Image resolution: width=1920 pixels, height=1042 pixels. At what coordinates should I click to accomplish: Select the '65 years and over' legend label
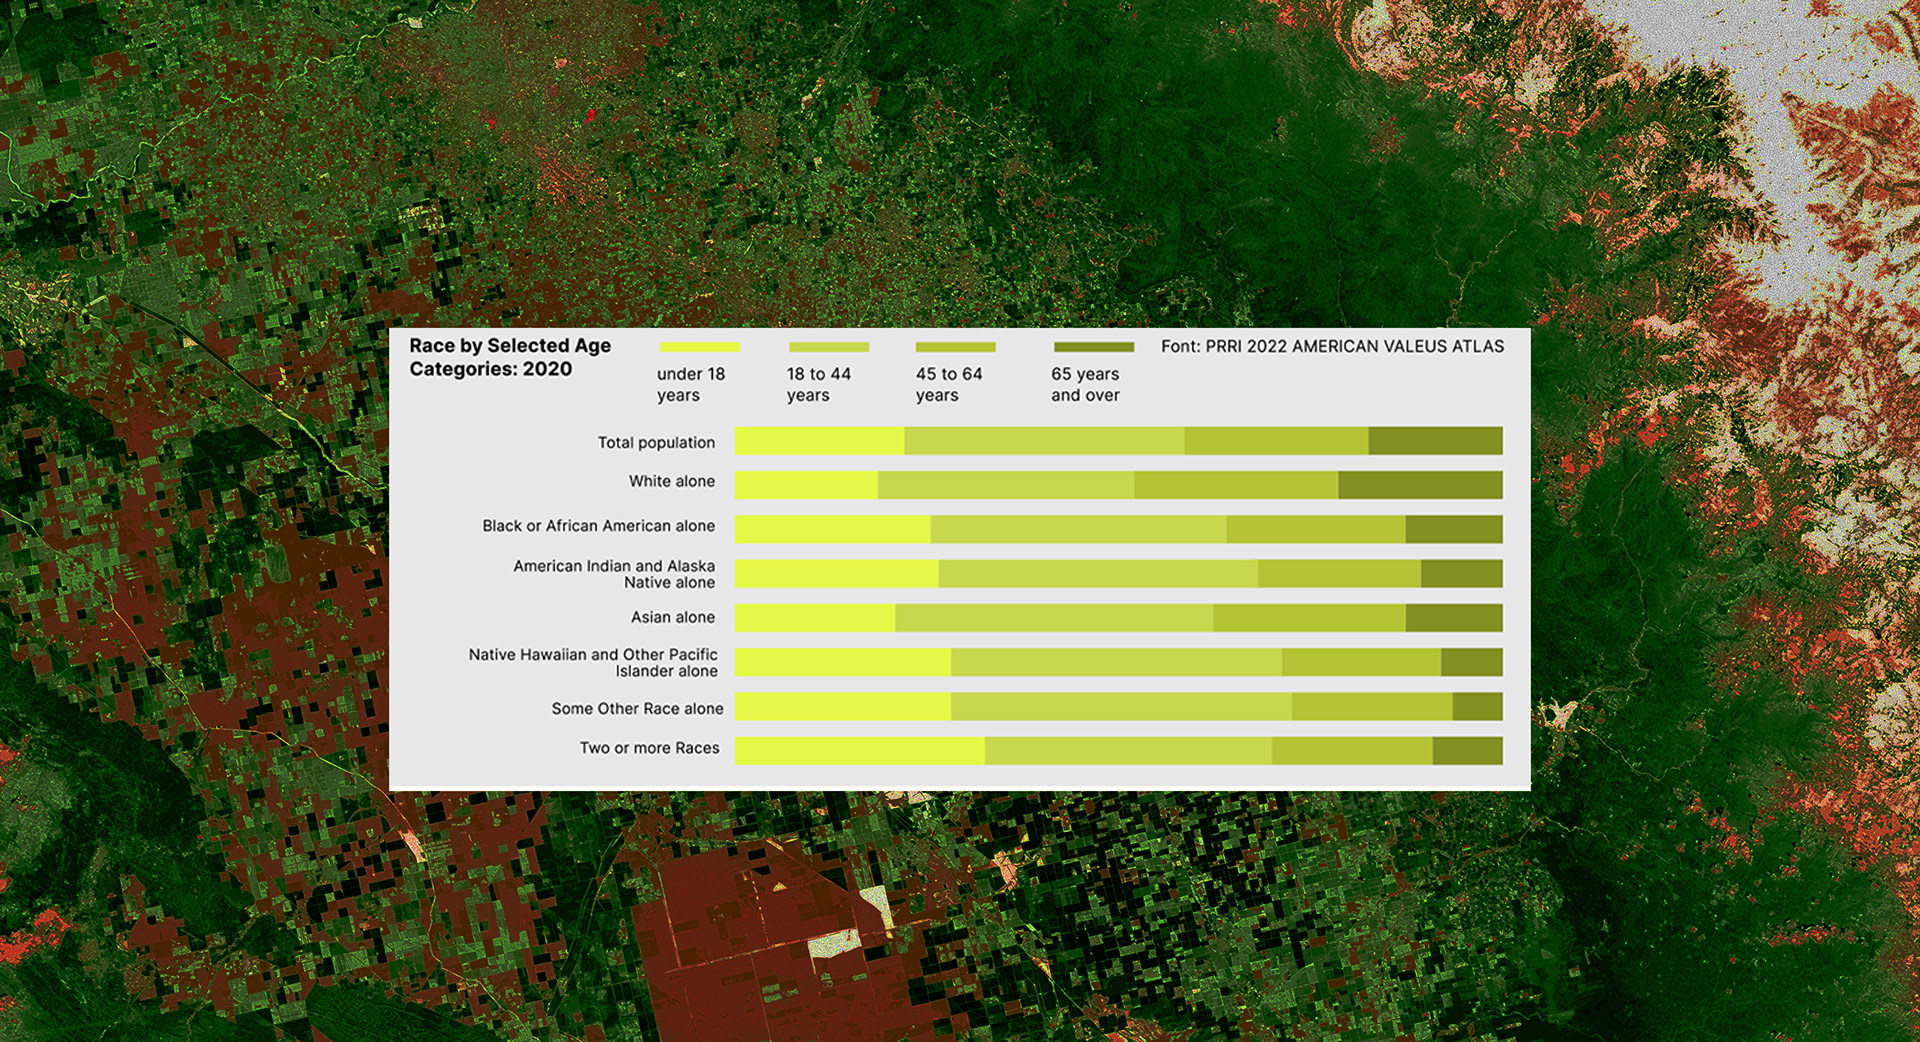[x=1085, y=384]
